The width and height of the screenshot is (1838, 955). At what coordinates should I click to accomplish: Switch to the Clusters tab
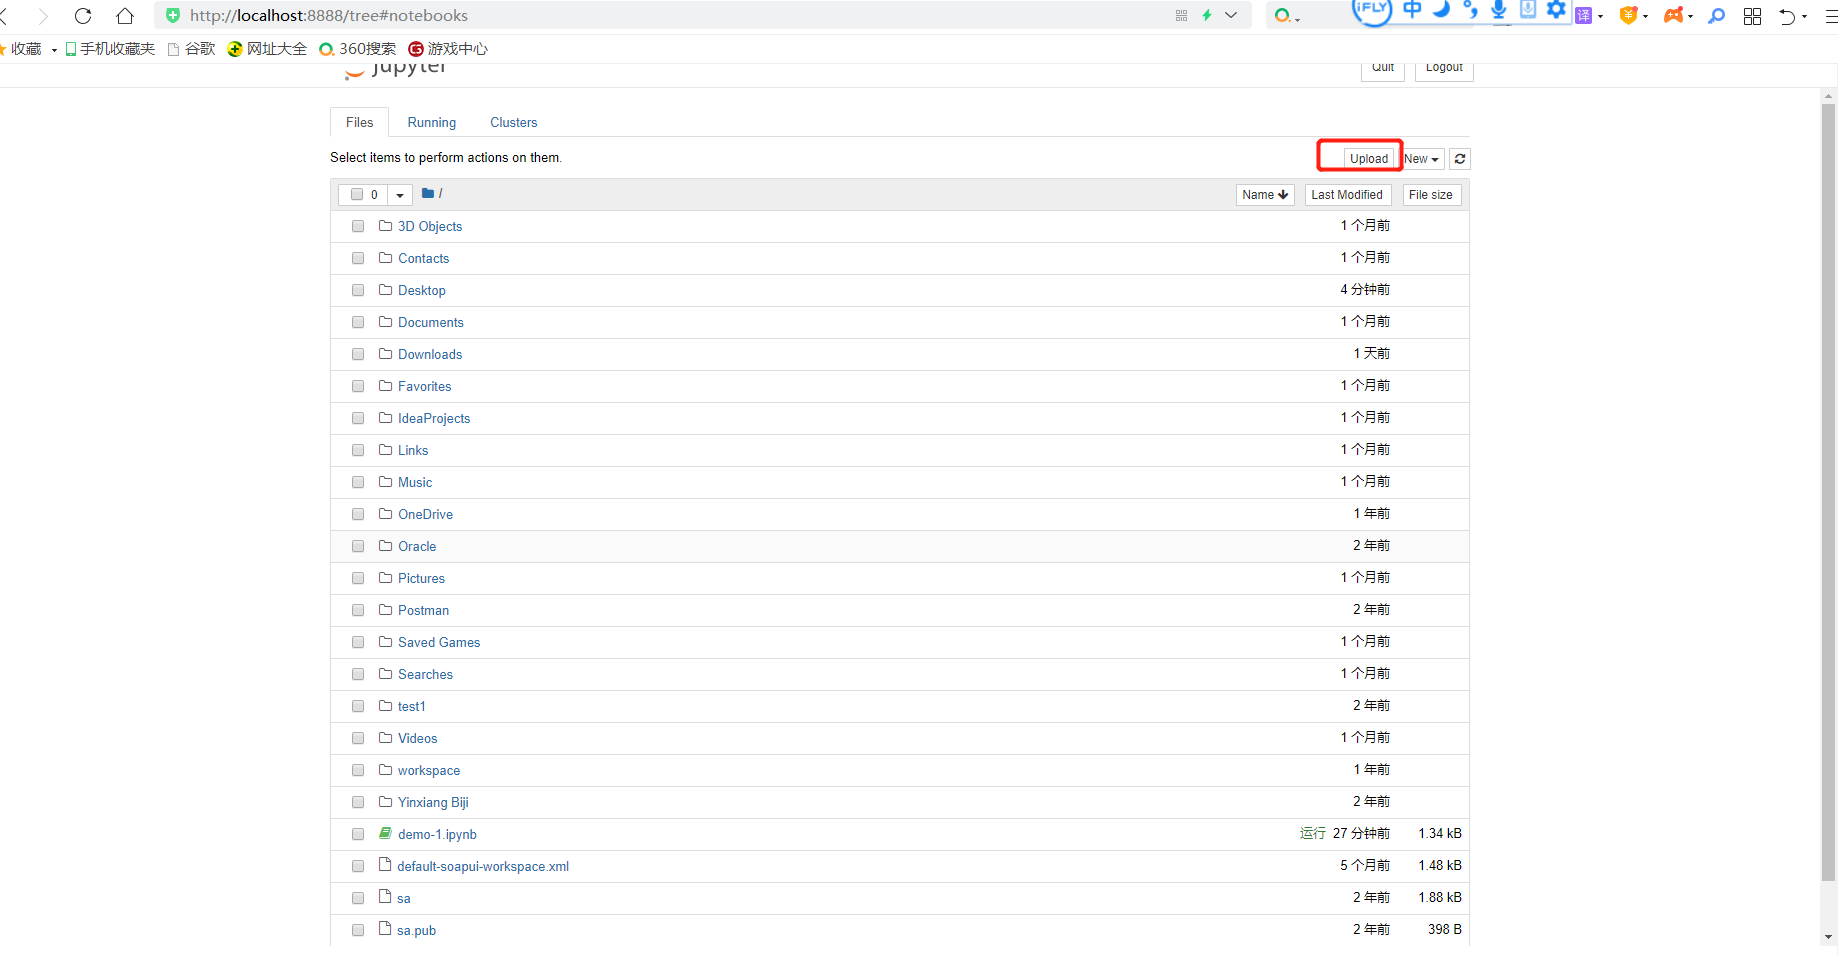(x=513, y=122)
